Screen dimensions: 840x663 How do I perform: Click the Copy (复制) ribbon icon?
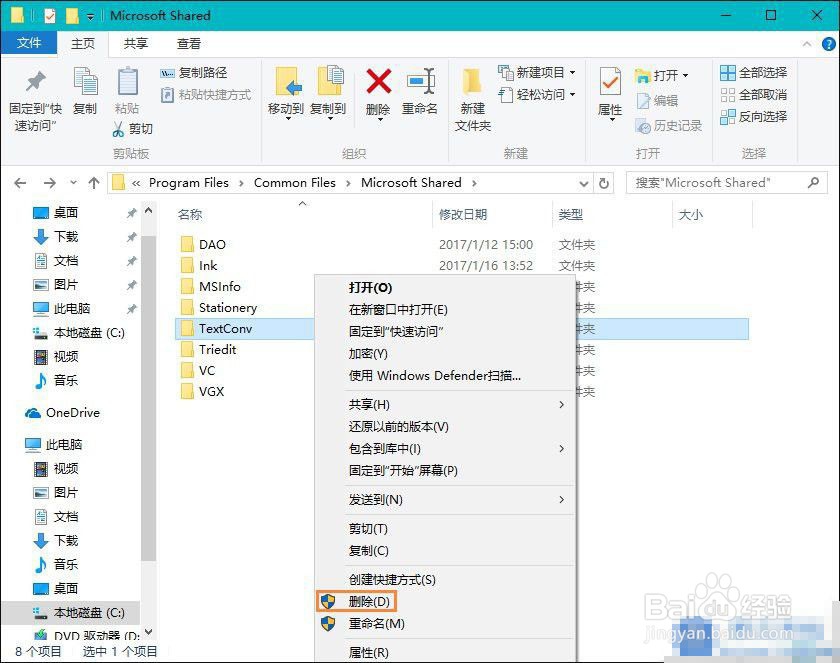point(85,81)
